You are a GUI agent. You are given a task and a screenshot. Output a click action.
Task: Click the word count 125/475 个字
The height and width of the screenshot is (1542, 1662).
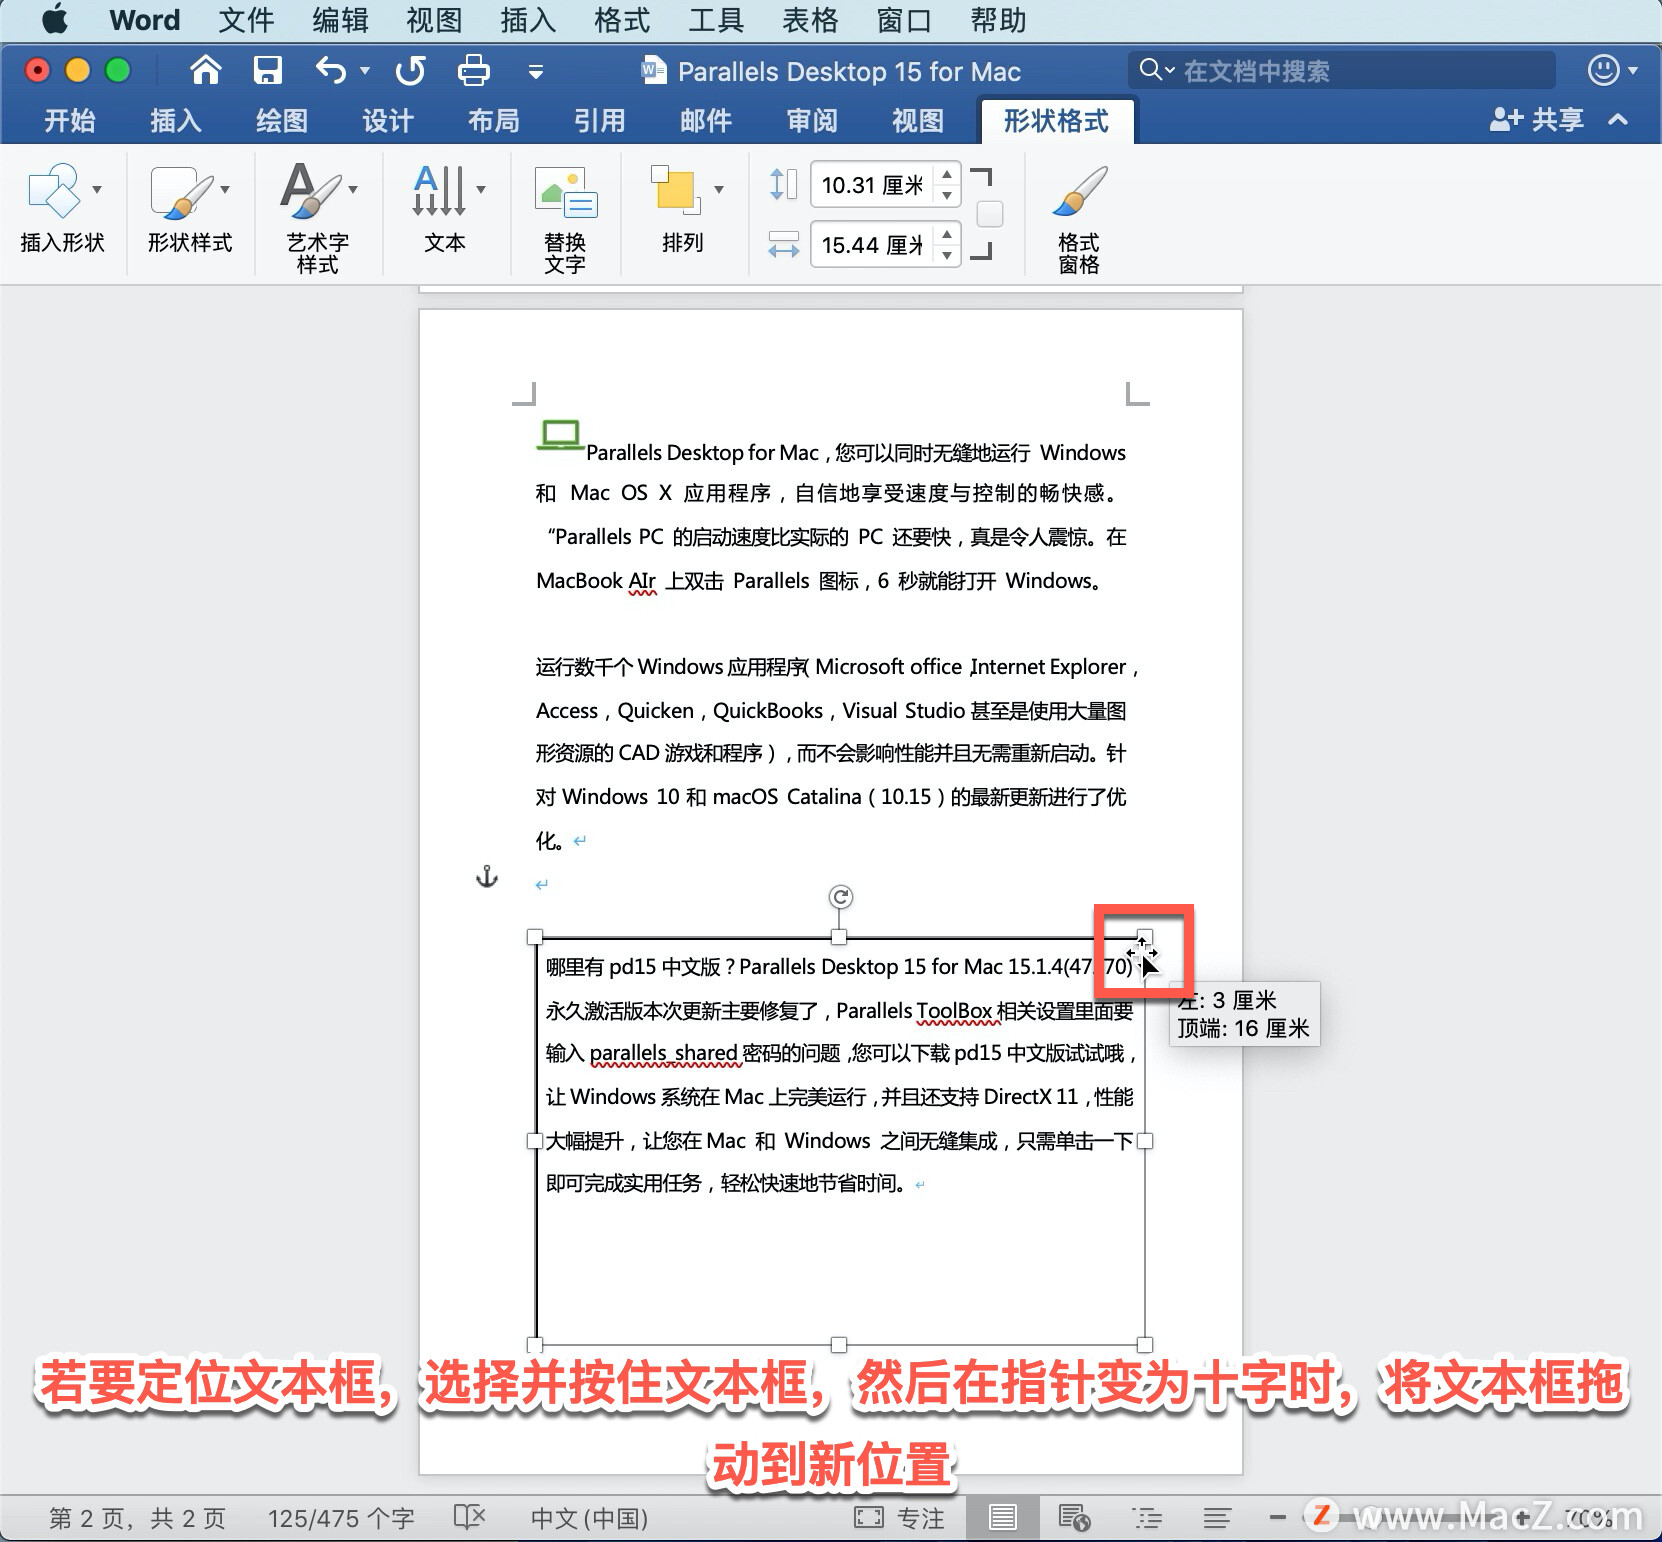click(x=341, y=1518)
